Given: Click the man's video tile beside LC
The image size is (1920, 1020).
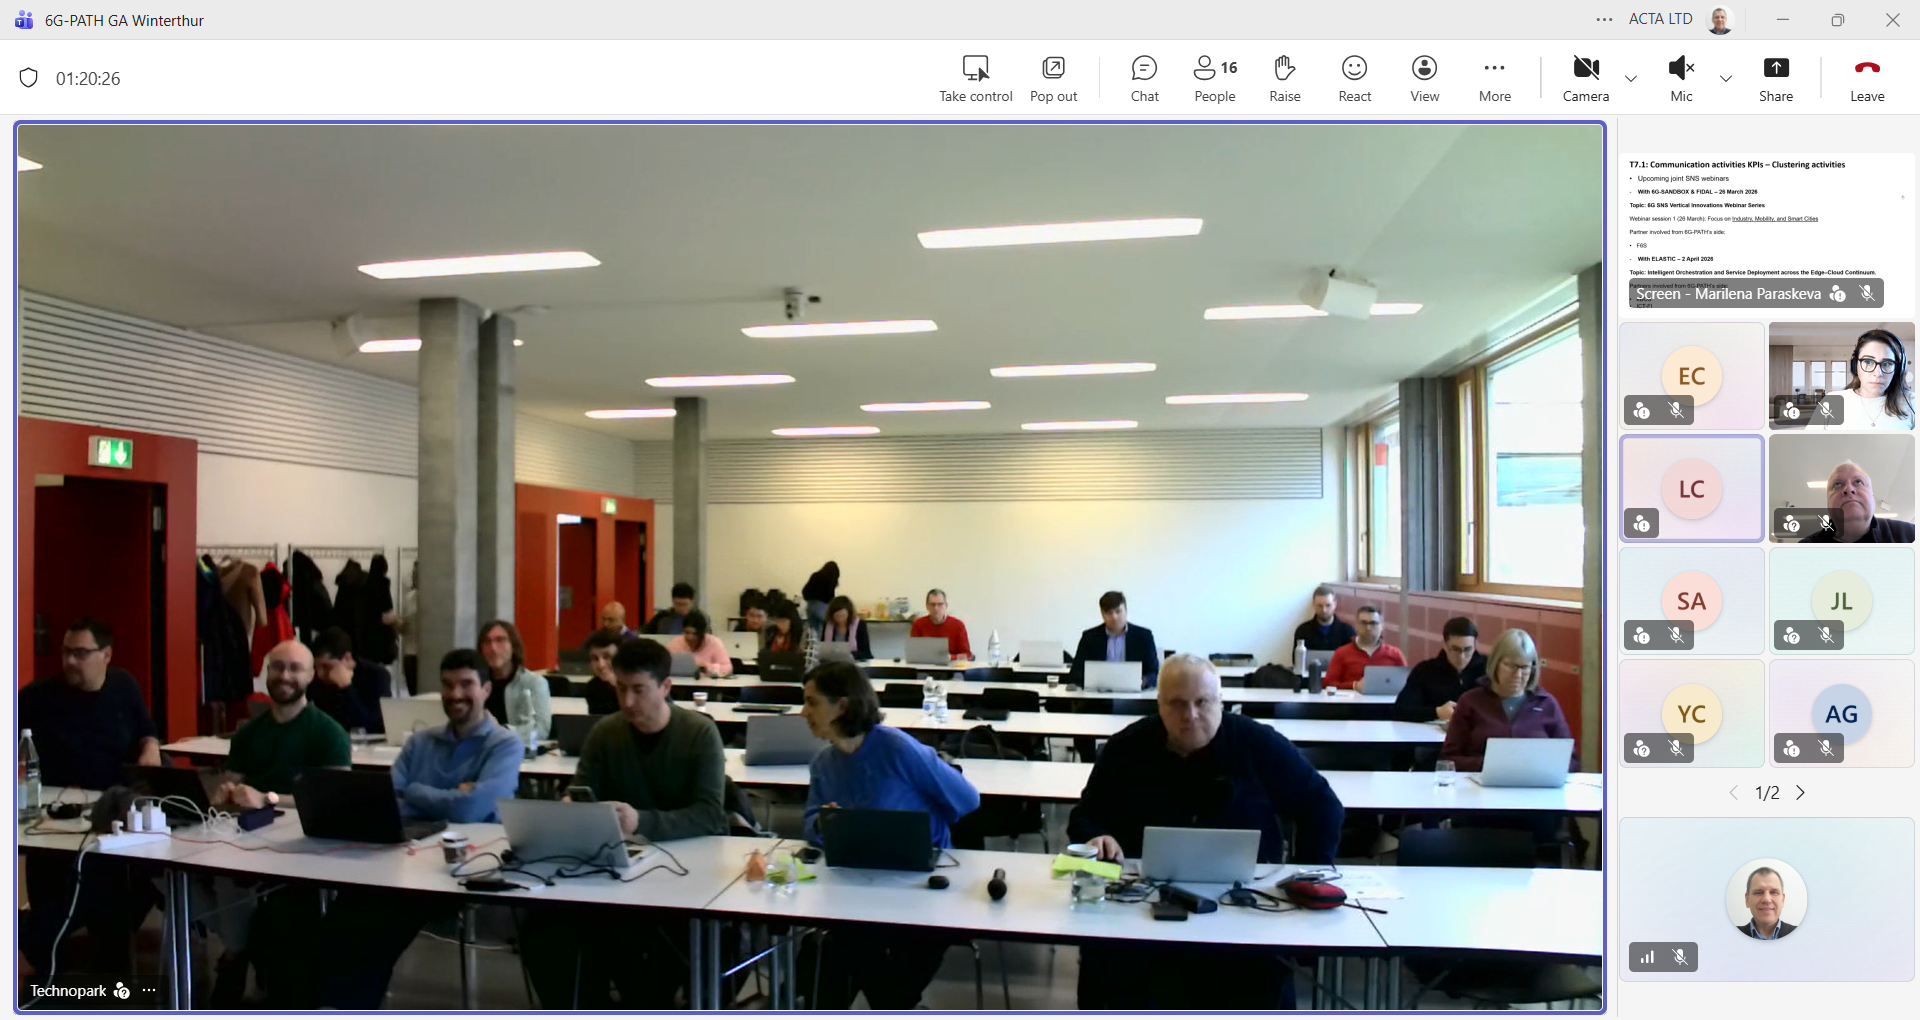Looking at the screenshot, I should (x=1842, y=489).
